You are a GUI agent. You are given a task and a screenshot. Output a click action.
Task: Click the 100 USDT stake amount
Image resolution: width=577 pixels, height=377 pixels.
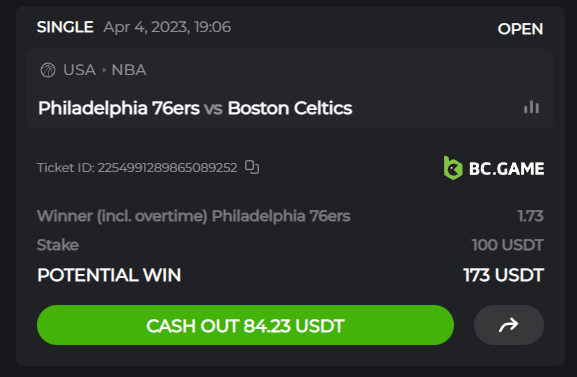[x=507, y=245]
